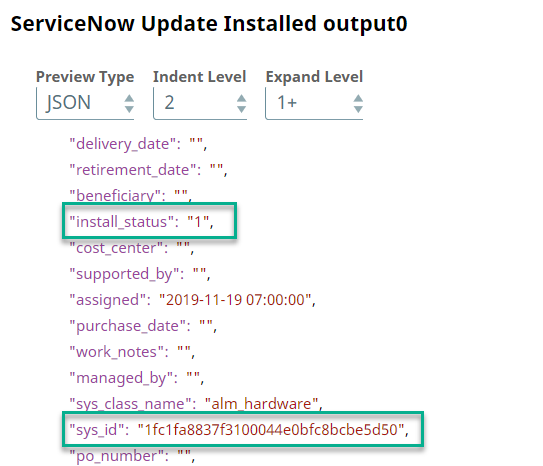
Task: Open the Preview Type JSON dropdown
Action: tap(85, 103)
